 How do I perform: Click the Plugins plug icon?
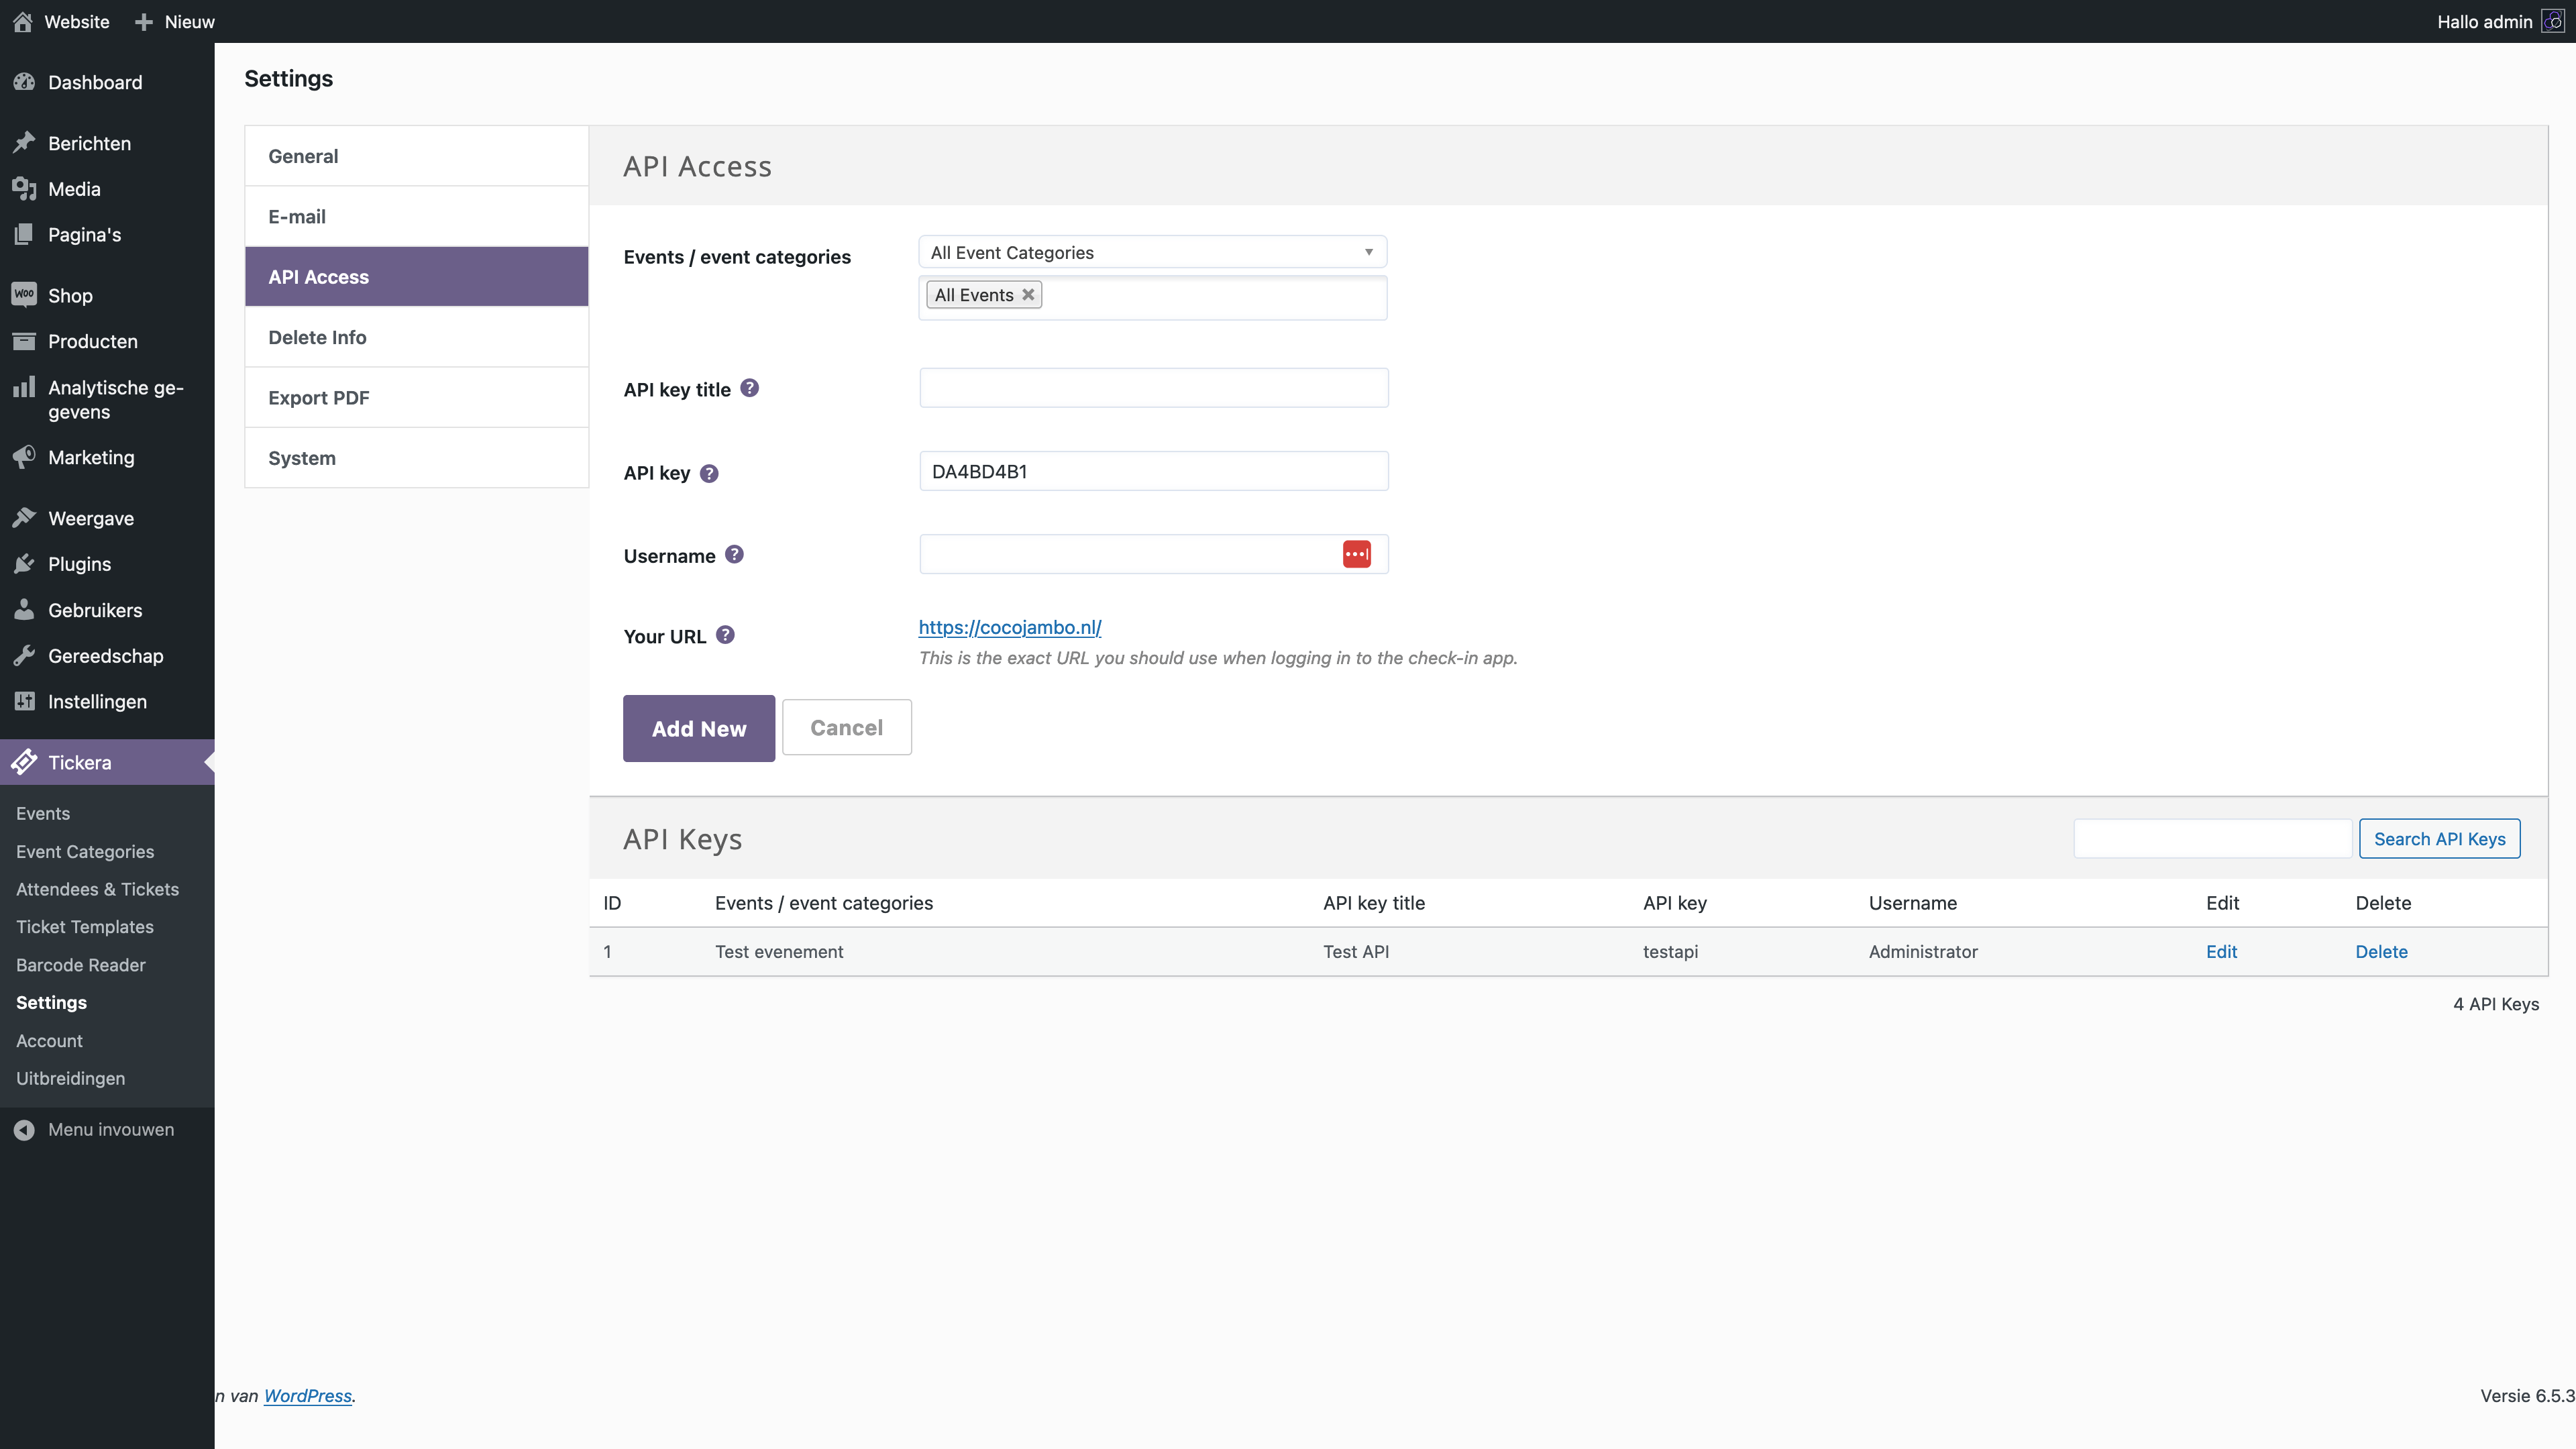tap(24, 564)
